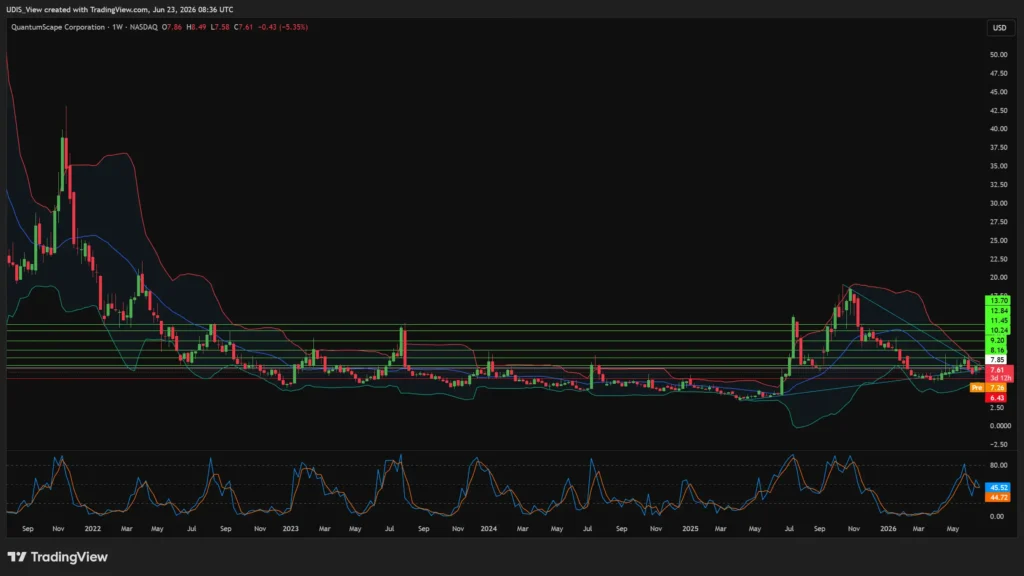Click the 0.0000 price axis tick
1024x576 pixels.
[x=1000, y=426]
